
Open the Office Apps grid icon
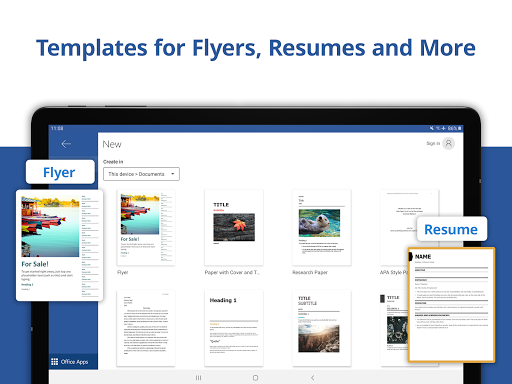tap(55, 362)
